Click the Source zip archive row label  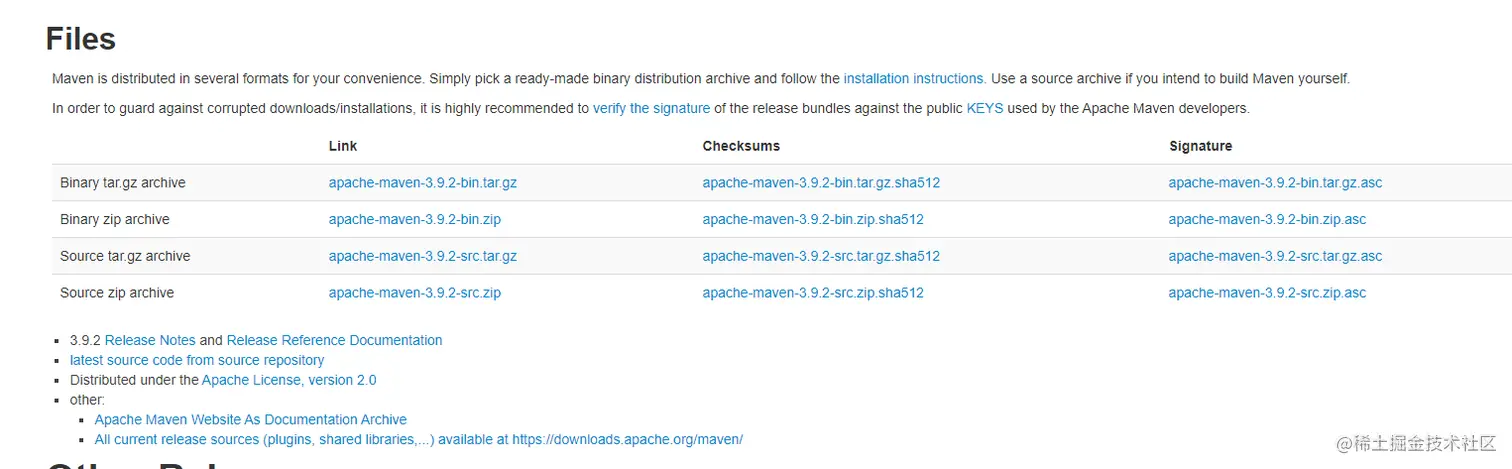tap(117, 293)
